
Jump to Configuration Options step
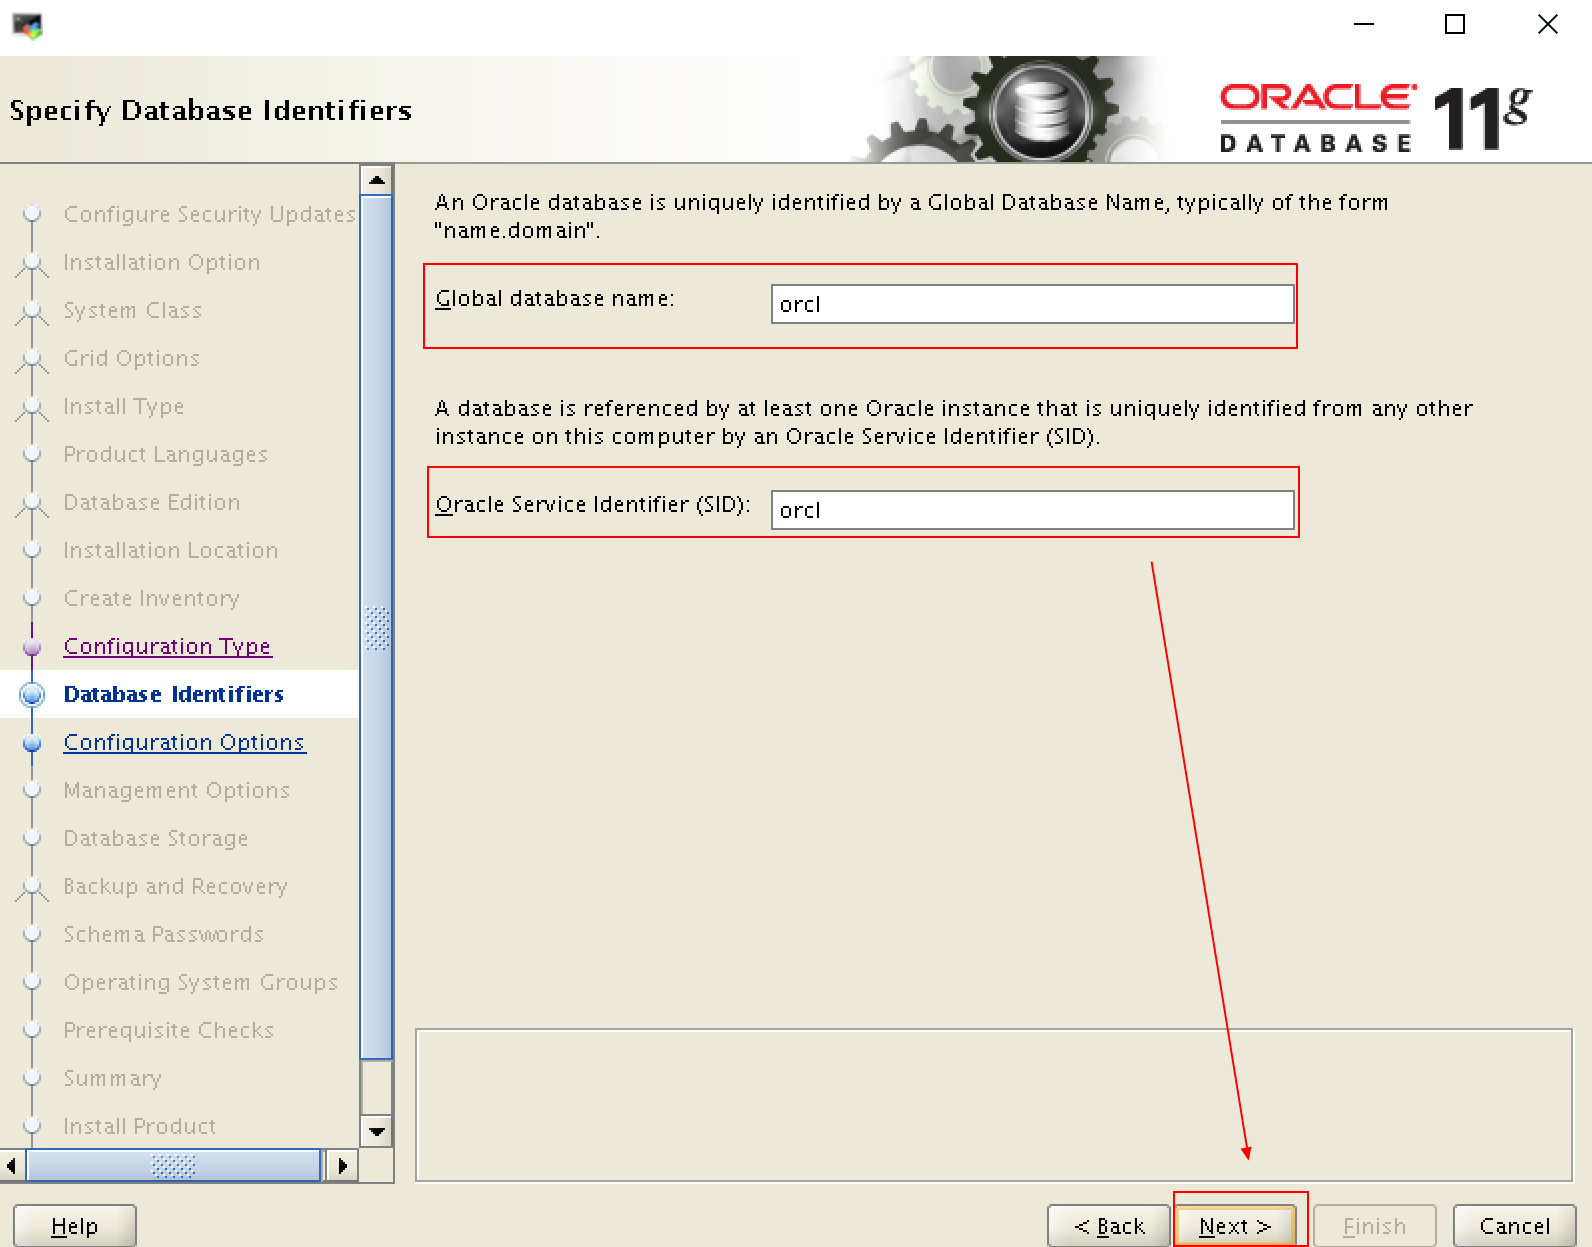[x=184, y=742]
